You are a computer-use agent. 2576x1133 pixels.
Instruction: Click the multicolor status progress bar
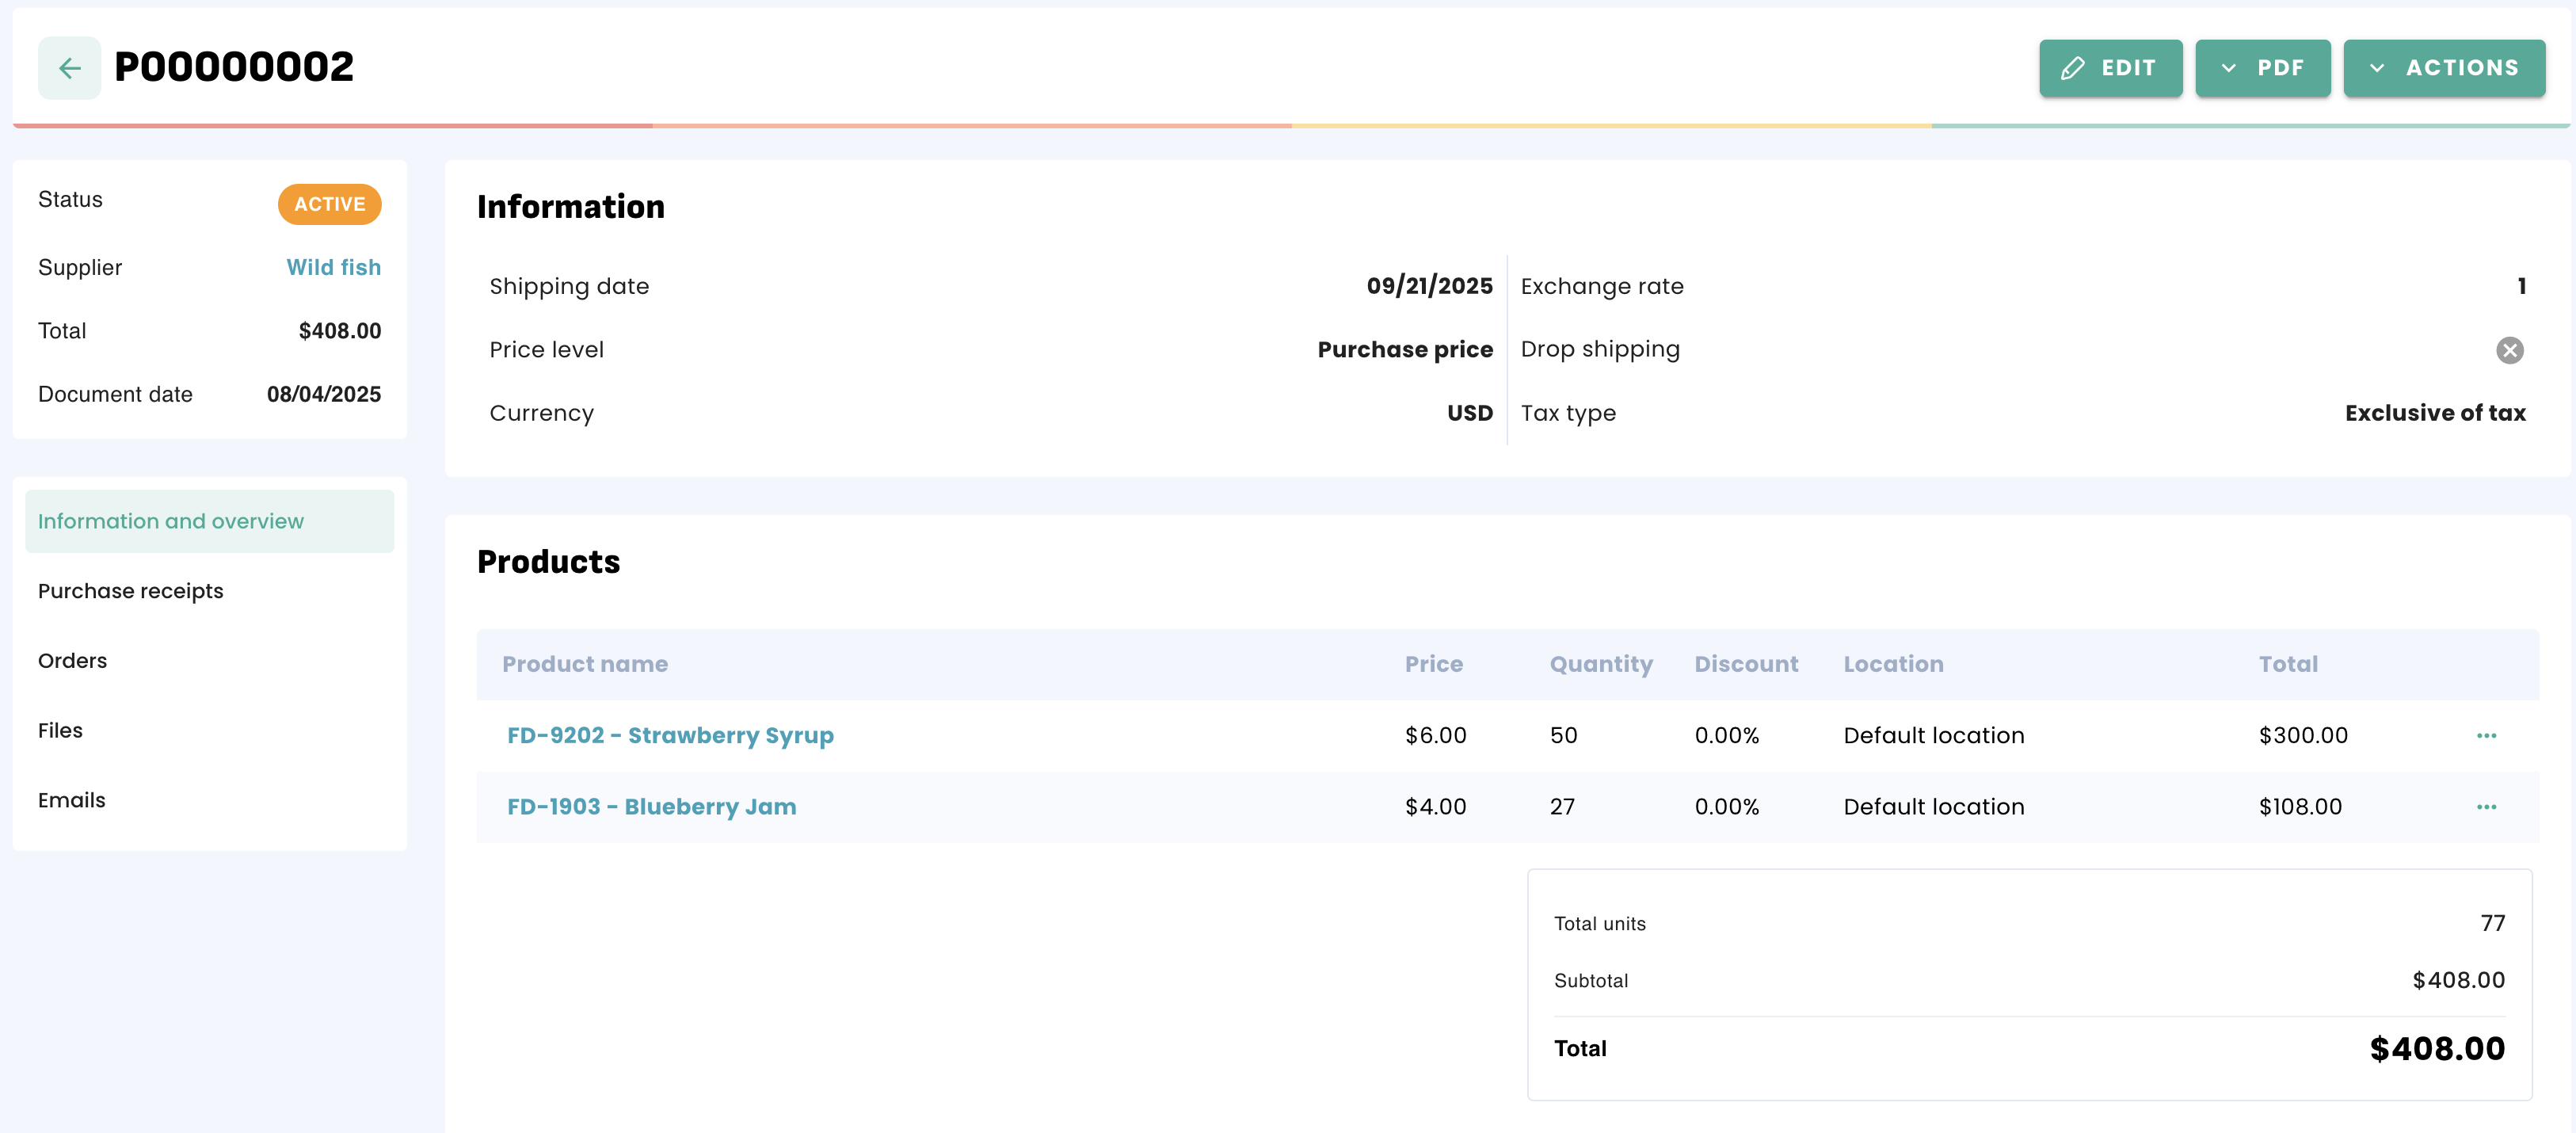[x=1290, y=126]
